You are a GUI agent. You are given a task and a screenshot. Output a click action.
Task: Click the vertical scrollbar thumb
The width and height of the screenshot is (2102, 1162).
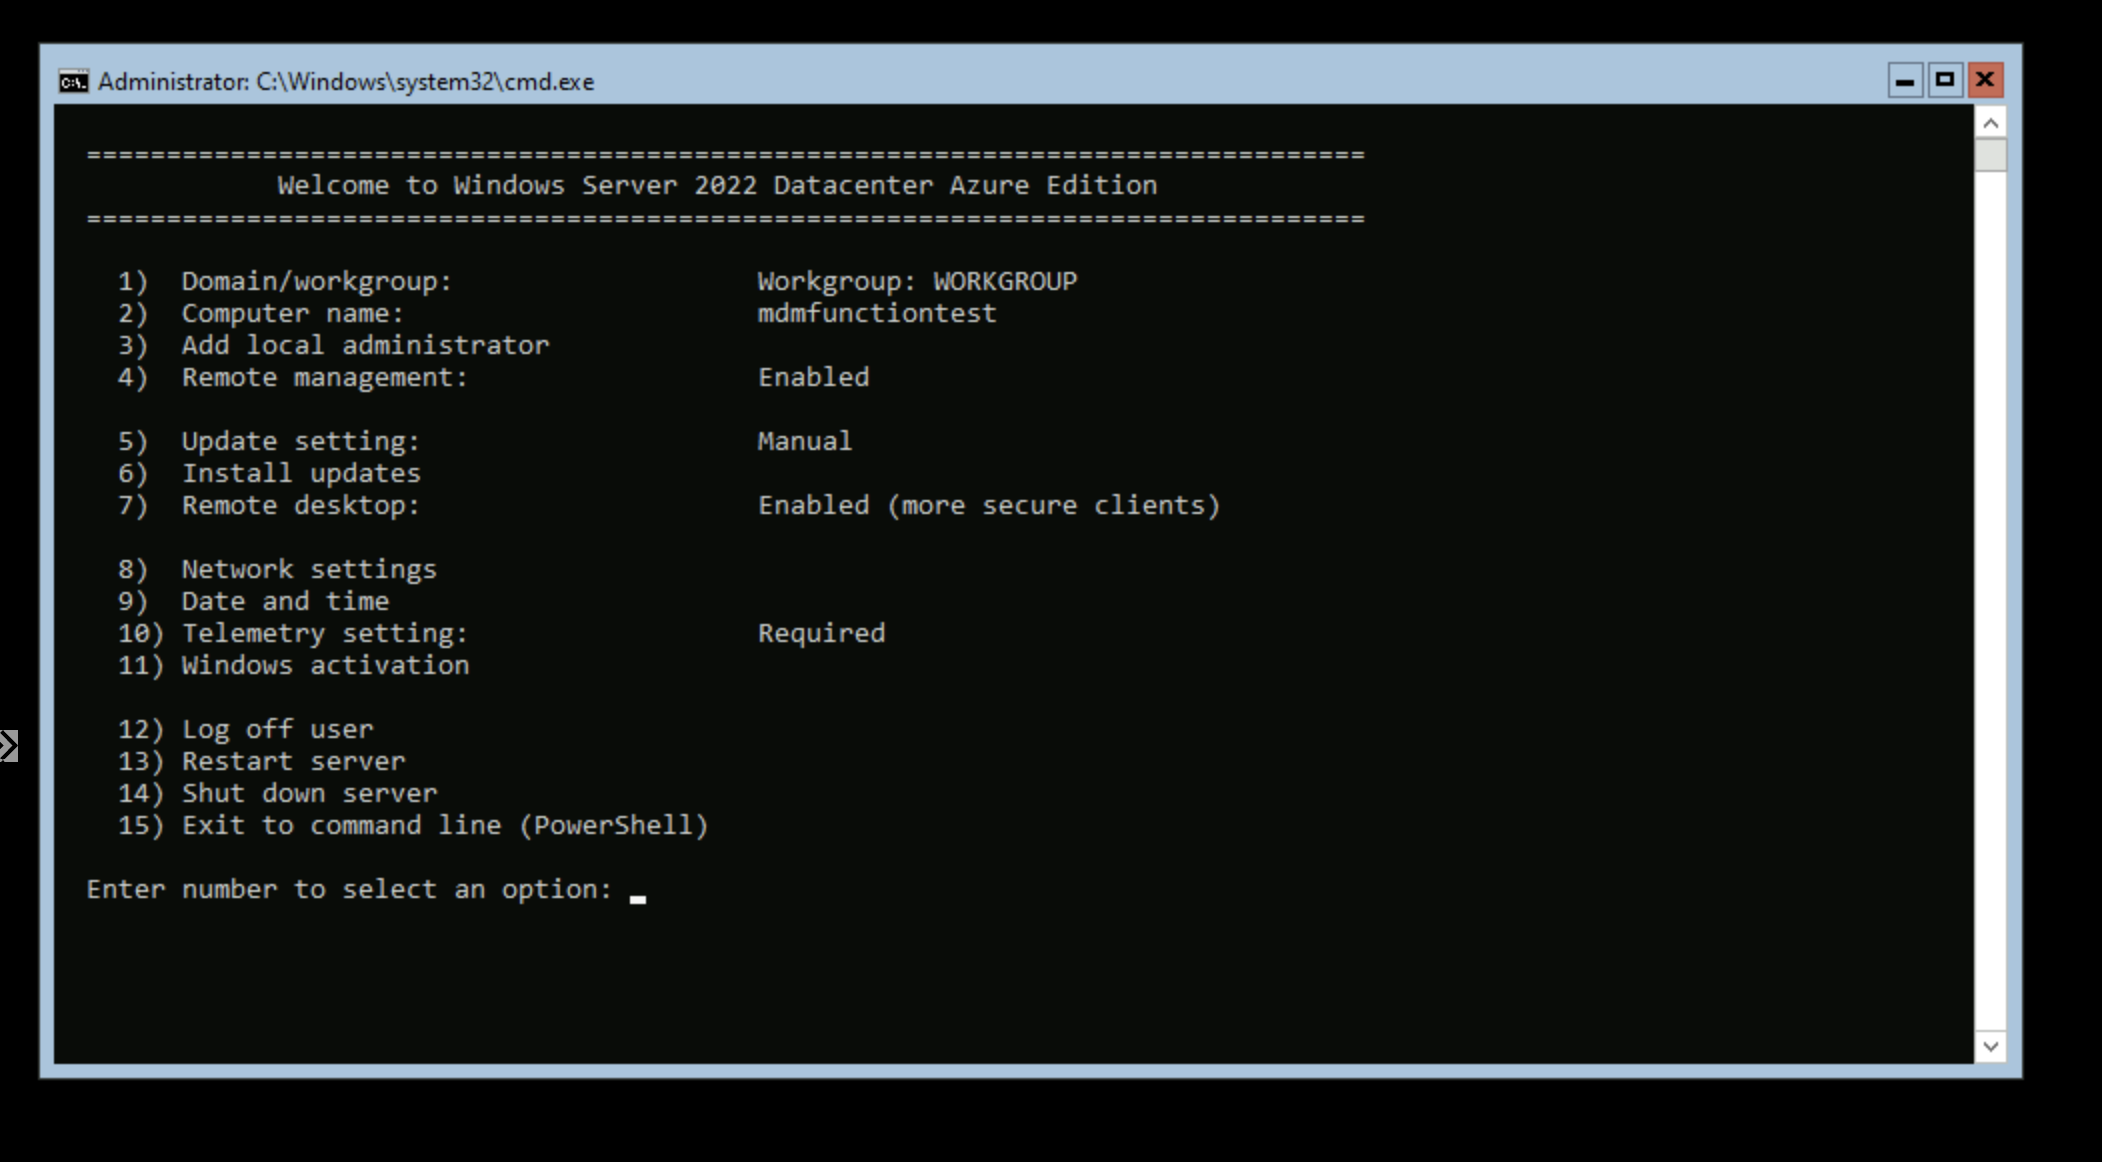tap(1990, 155)
